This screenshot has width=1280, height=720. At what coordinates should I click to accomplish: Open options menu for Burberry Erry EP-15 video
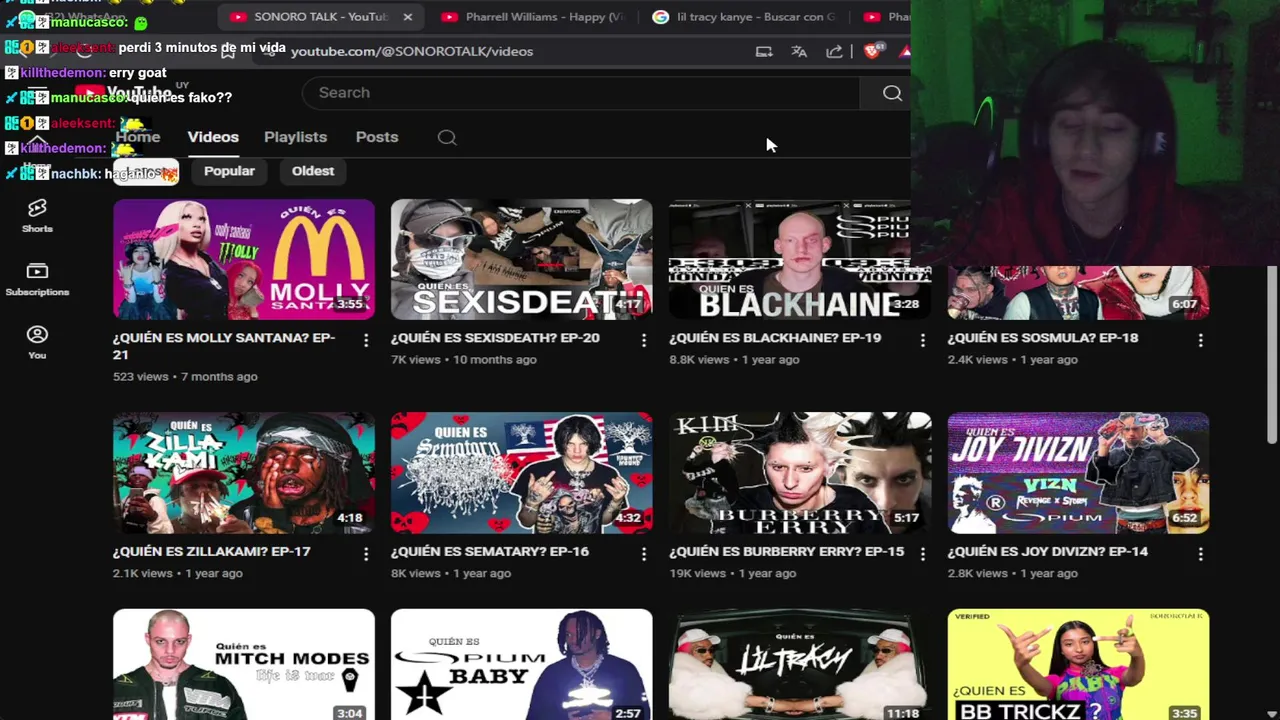point(922,553)
